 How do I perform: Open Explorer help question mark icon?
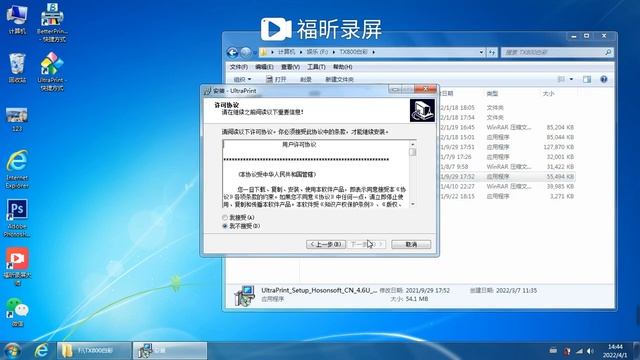(x=604, y=79)
